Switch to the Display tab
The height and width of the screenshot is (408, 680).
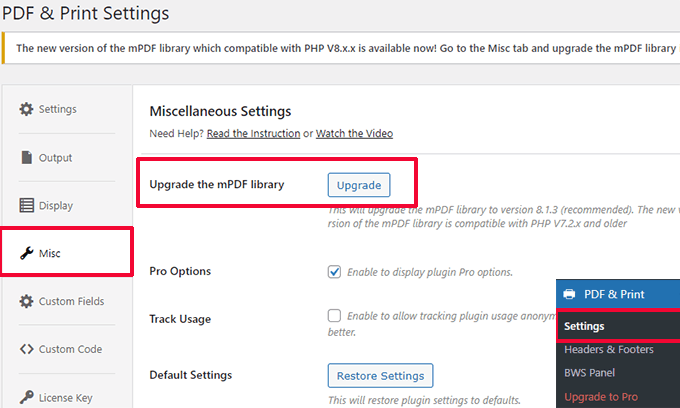[56, 205]
